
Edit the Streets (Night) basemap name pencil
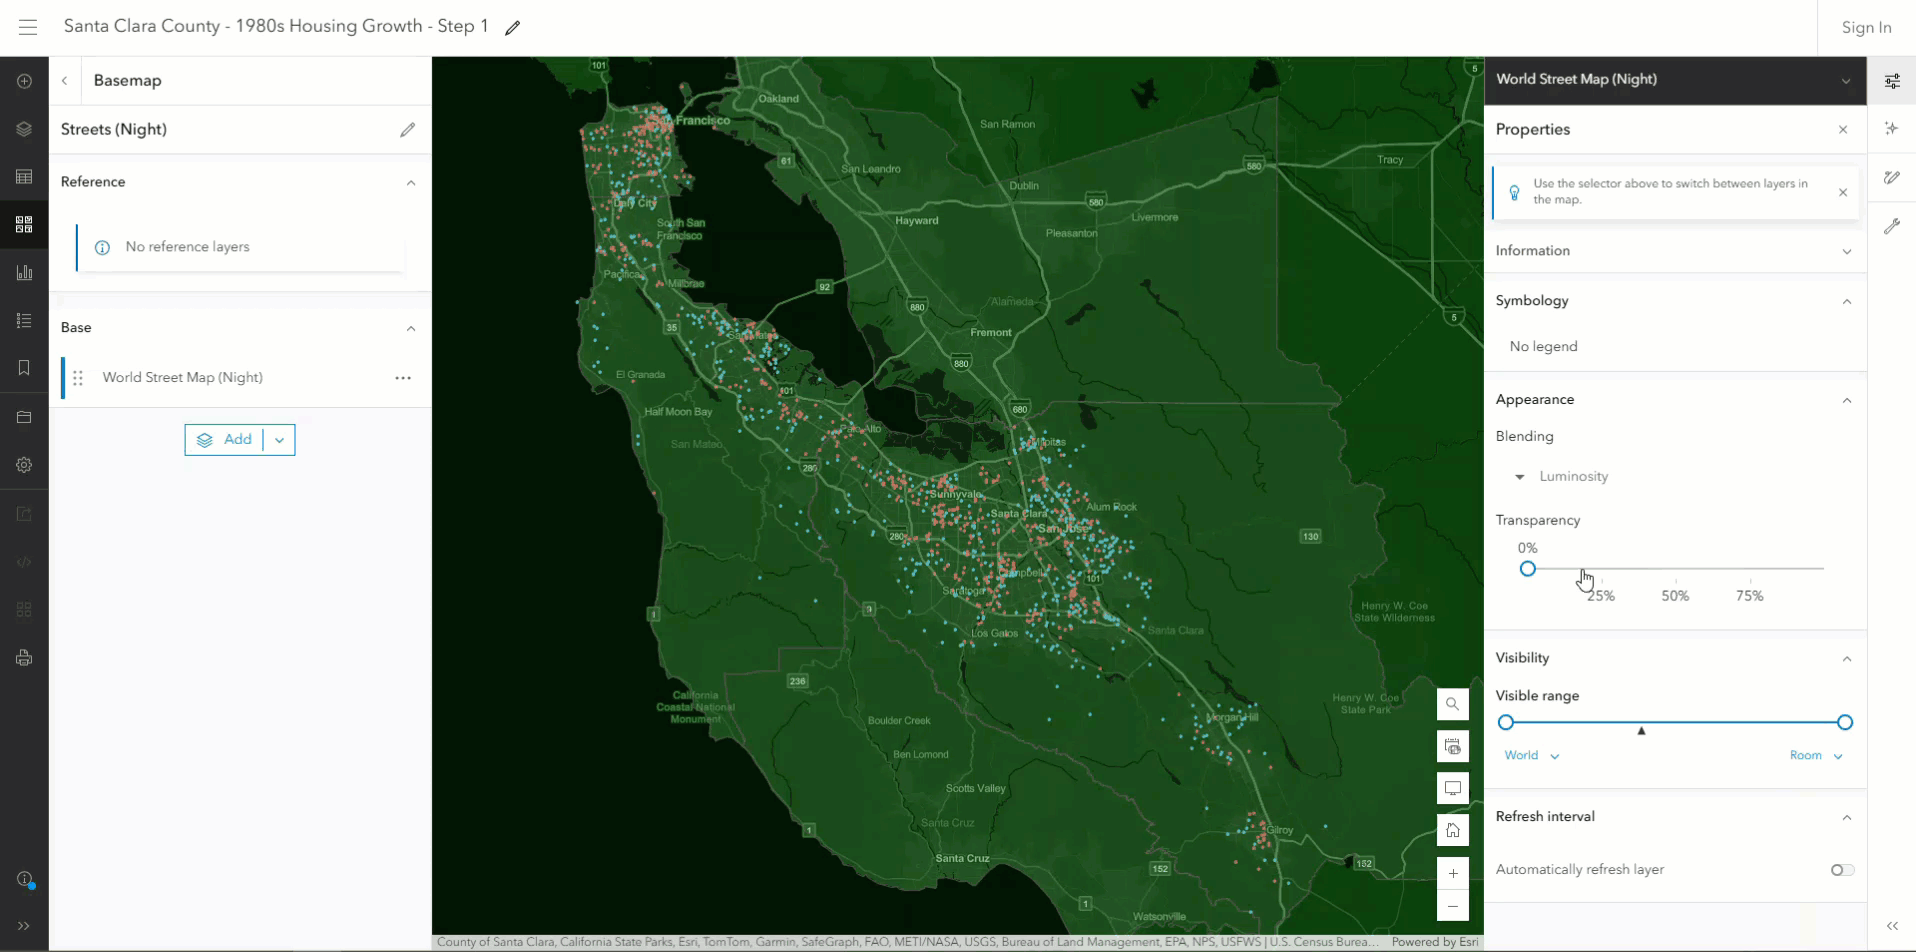[407, 129]
